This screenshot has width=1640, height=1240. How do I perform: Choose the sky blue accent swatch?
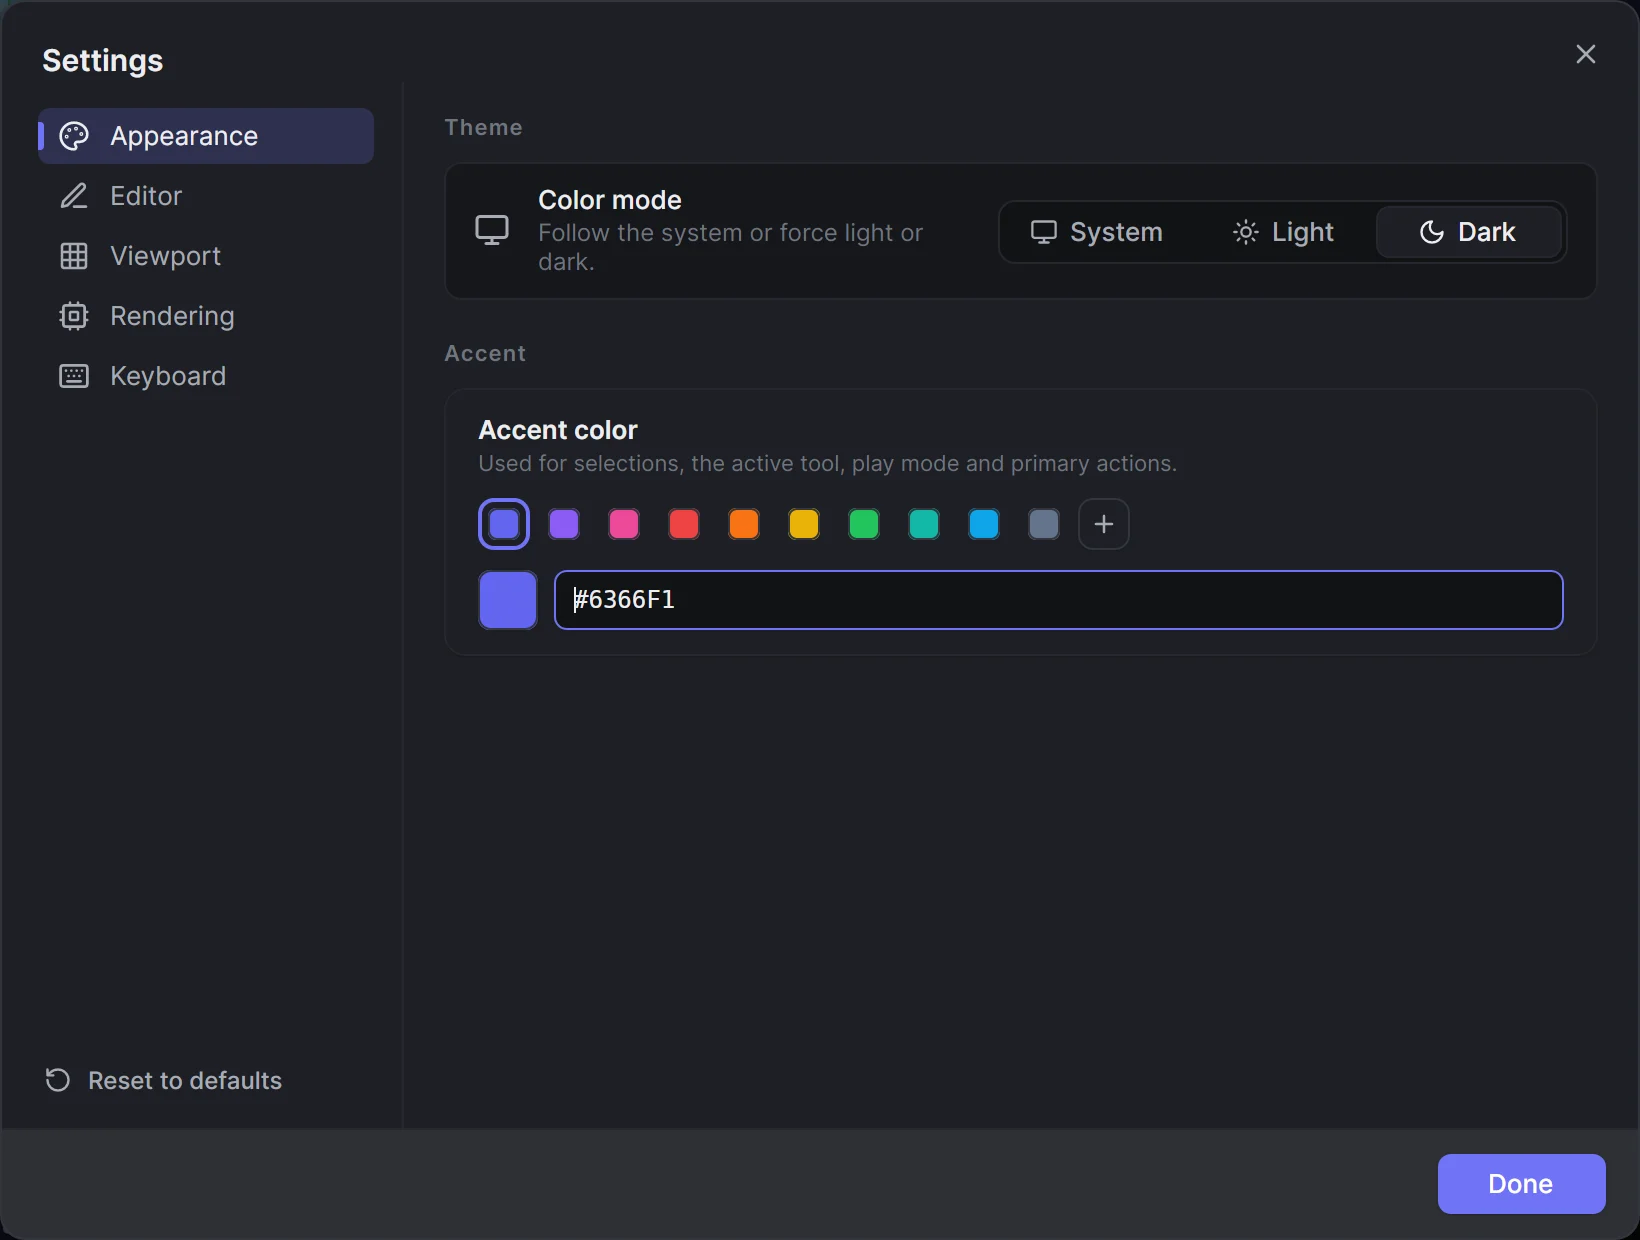[x=984, y=524]
